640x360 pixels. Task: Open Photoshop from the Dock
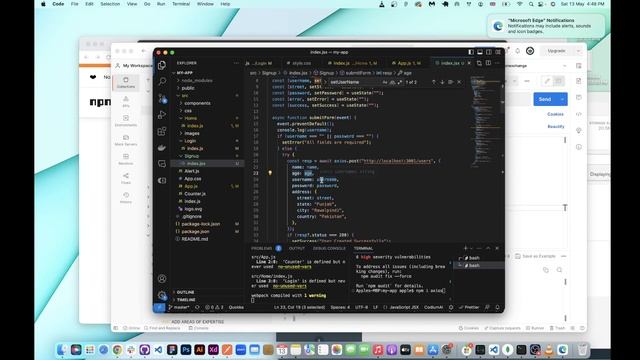186,349
